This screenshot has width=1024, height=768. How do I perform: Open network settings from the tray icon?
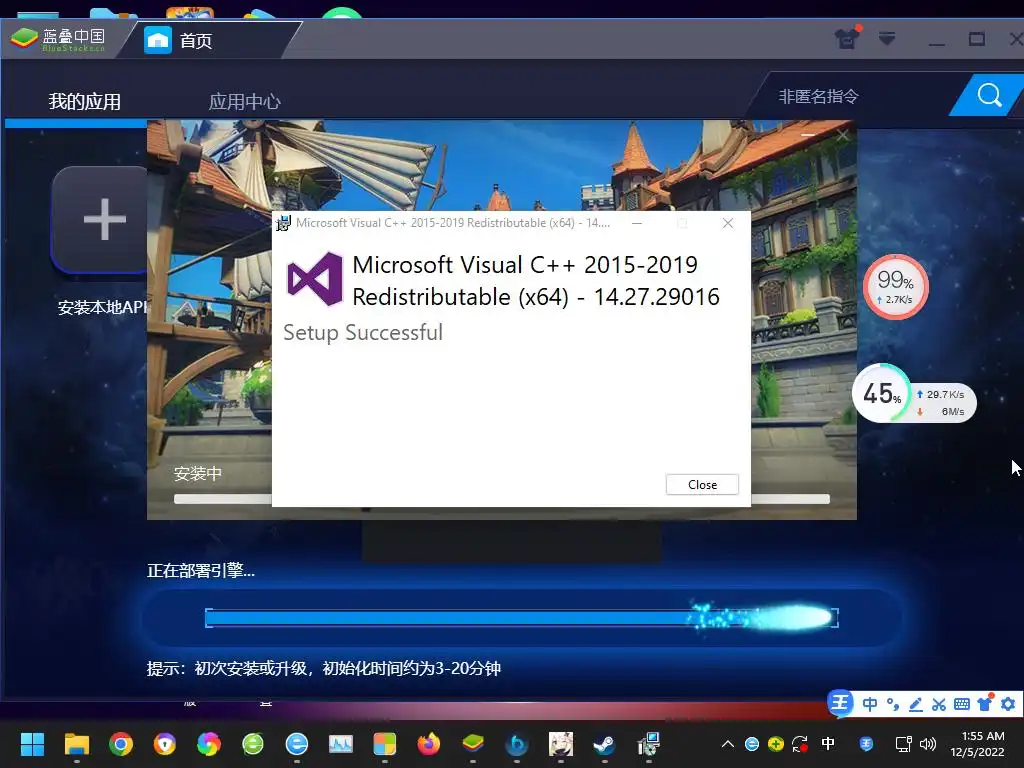pos(903,744)
